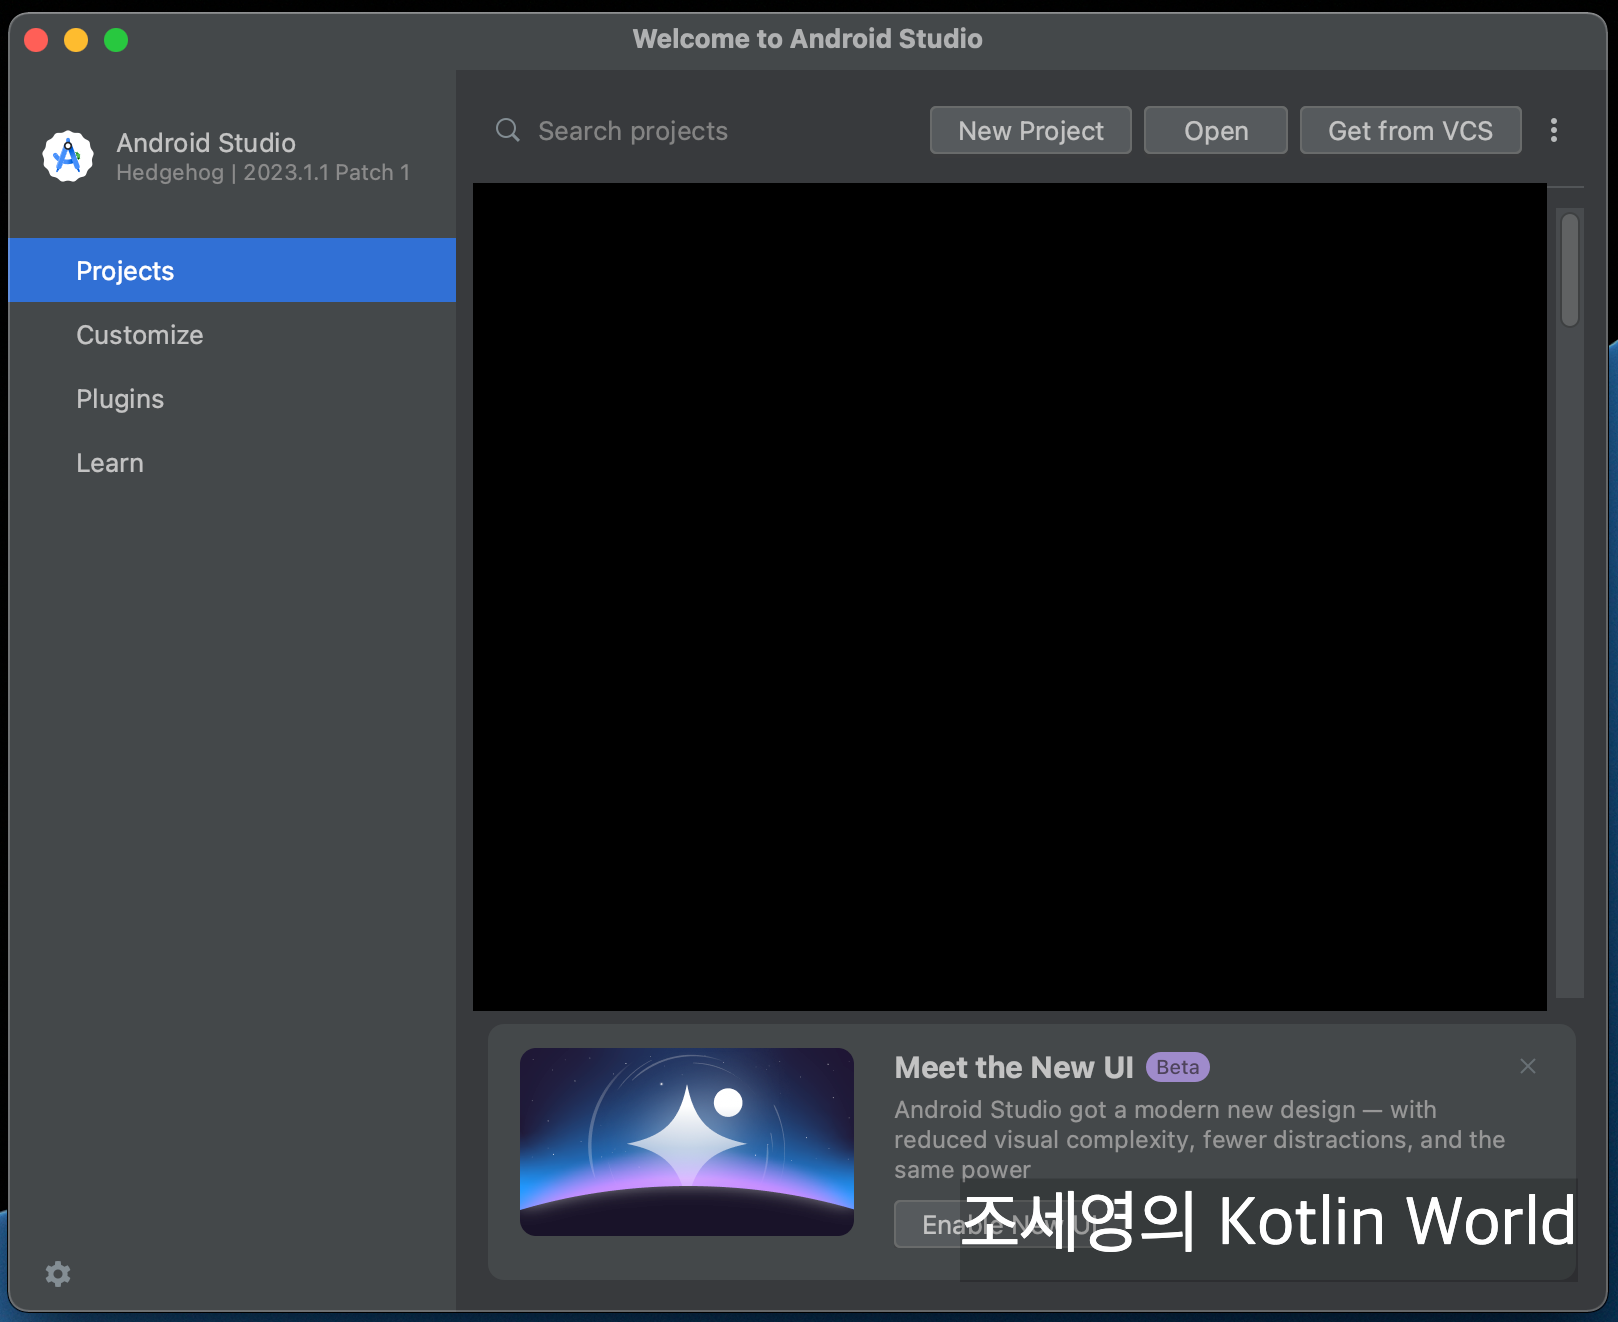Choose Get from VCS
This screenshot has height=1322, width=1618.
click(x=1410, y=130)
